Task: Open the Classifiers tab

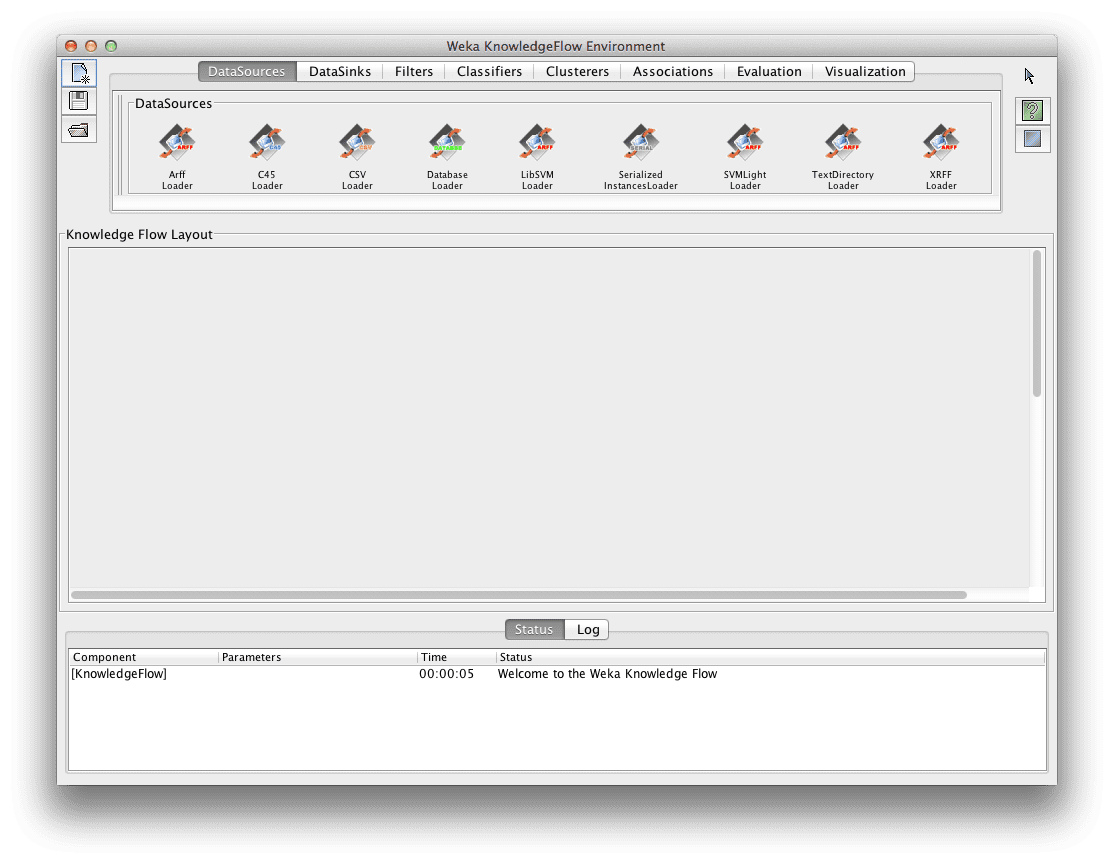Action: [489, 71]
